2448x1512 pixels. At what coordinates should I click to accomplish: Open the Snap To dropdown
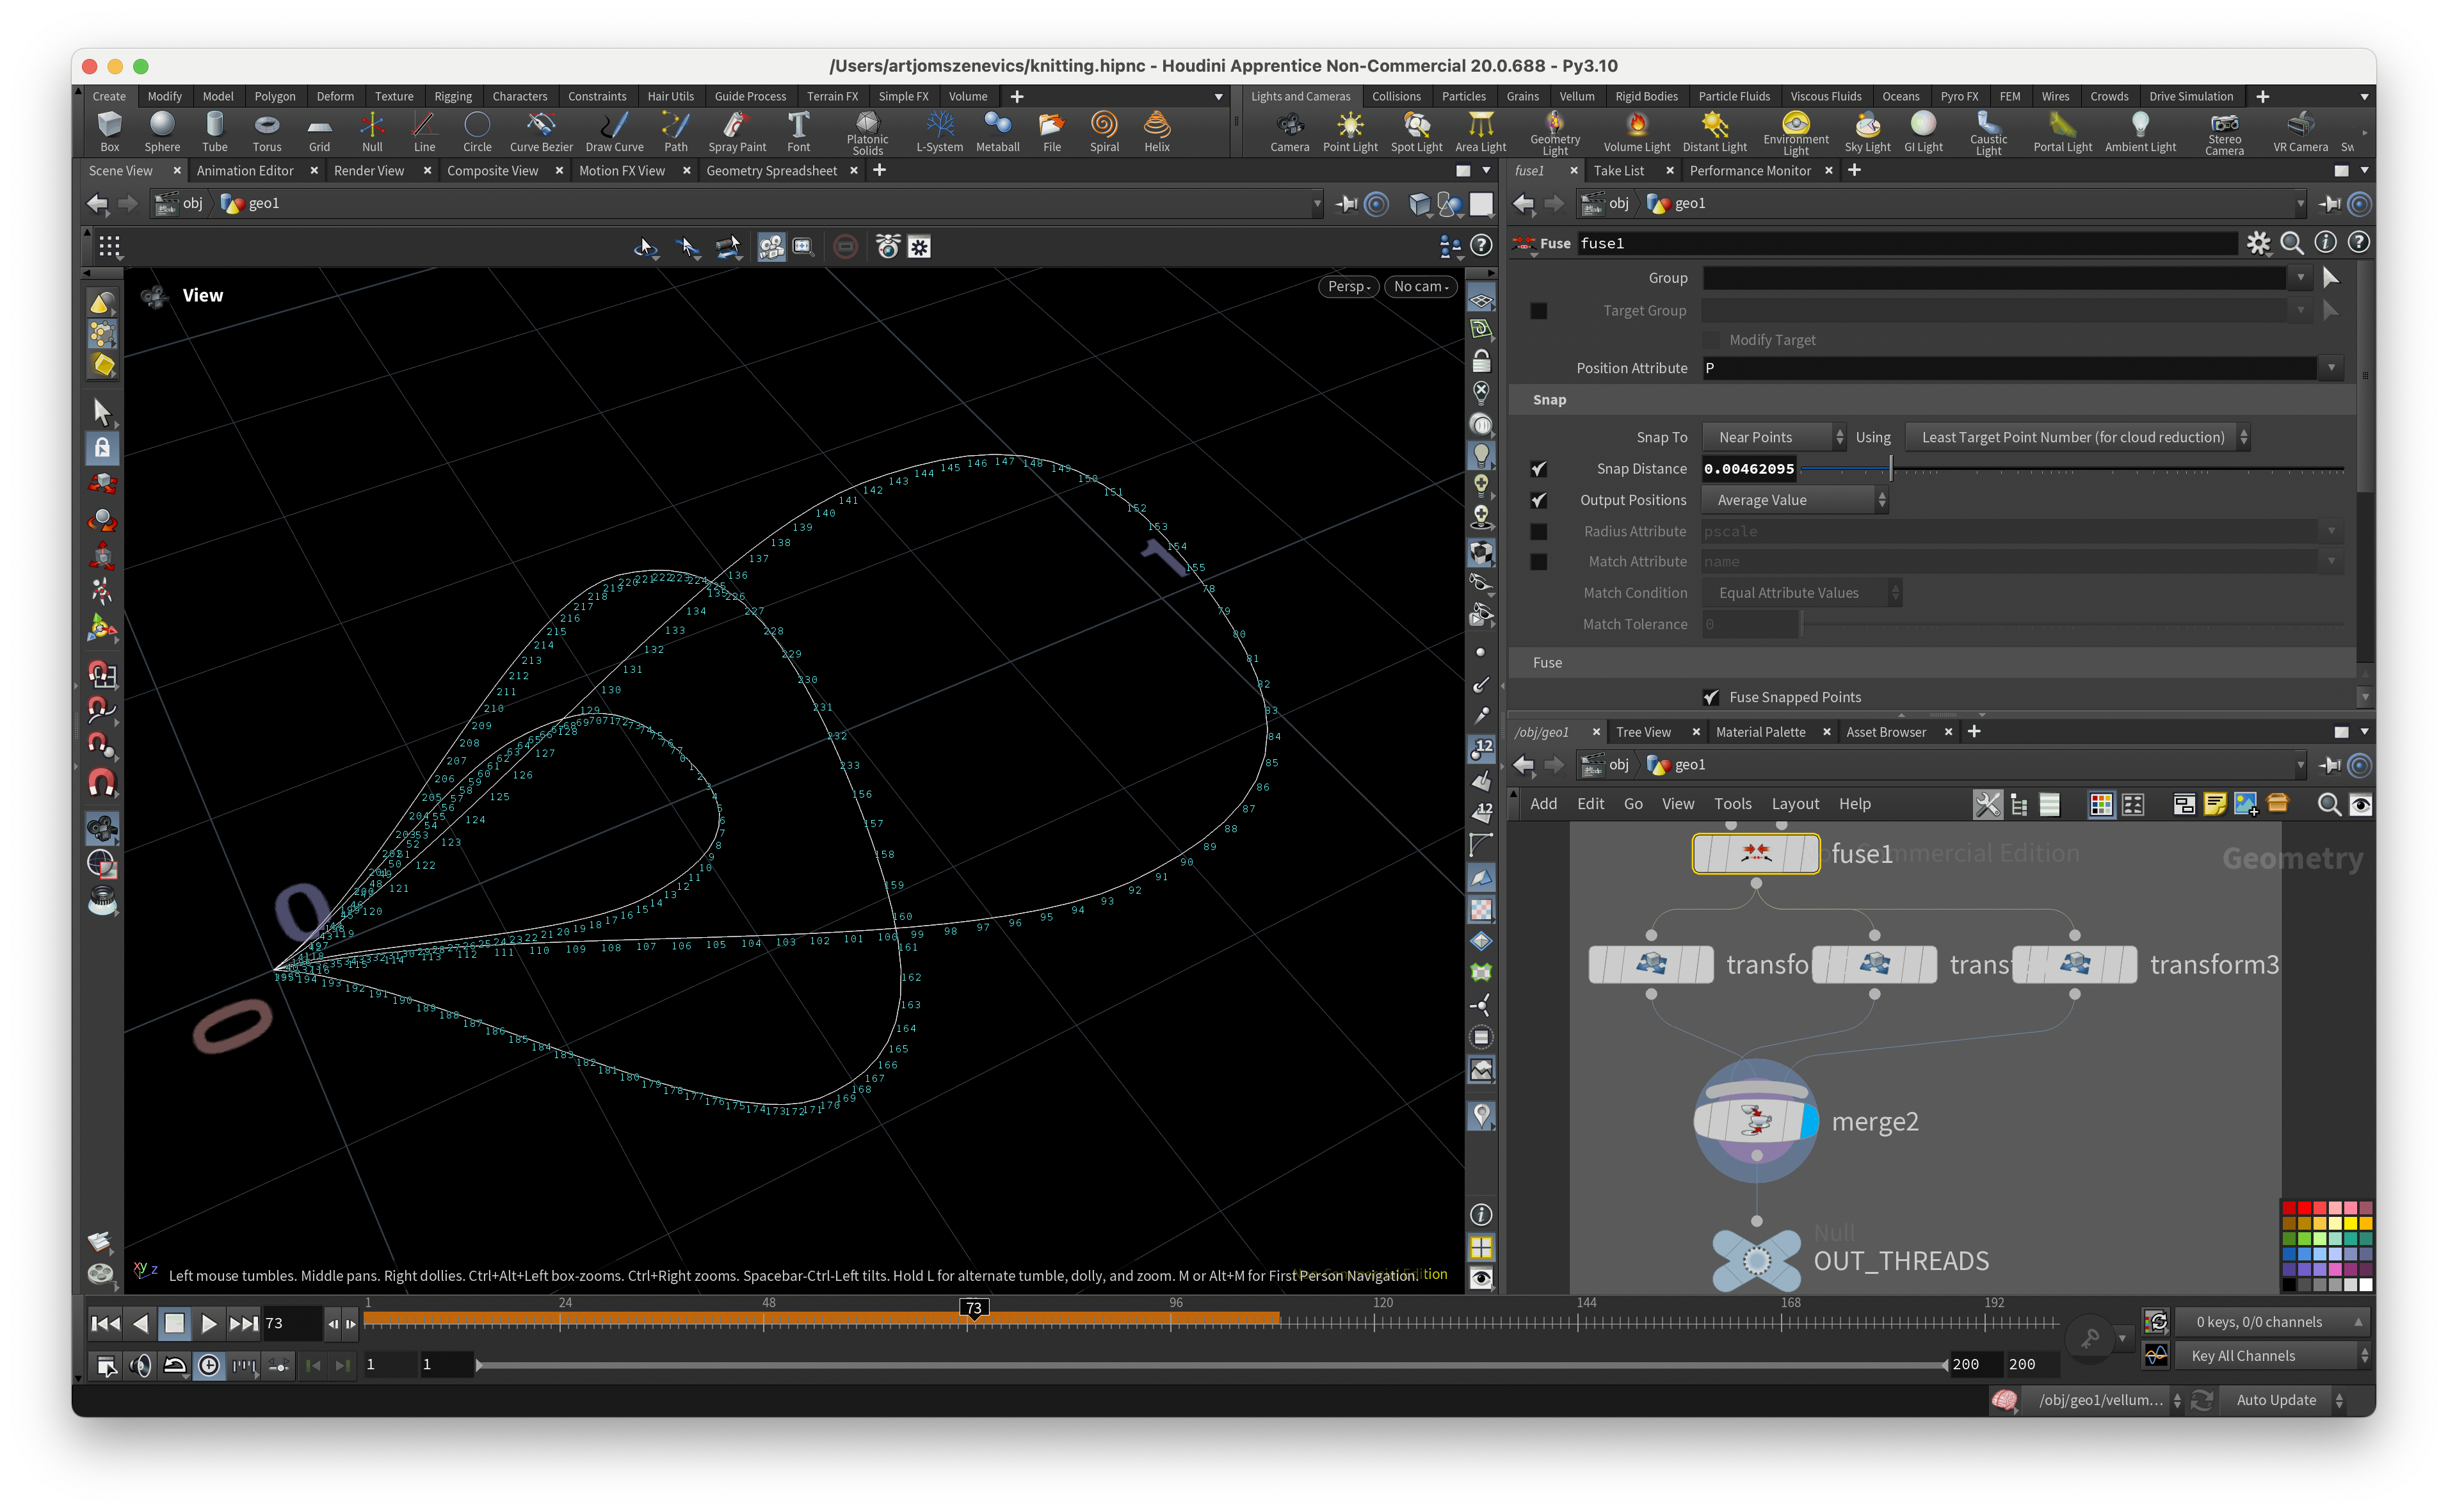(1774, 437)
